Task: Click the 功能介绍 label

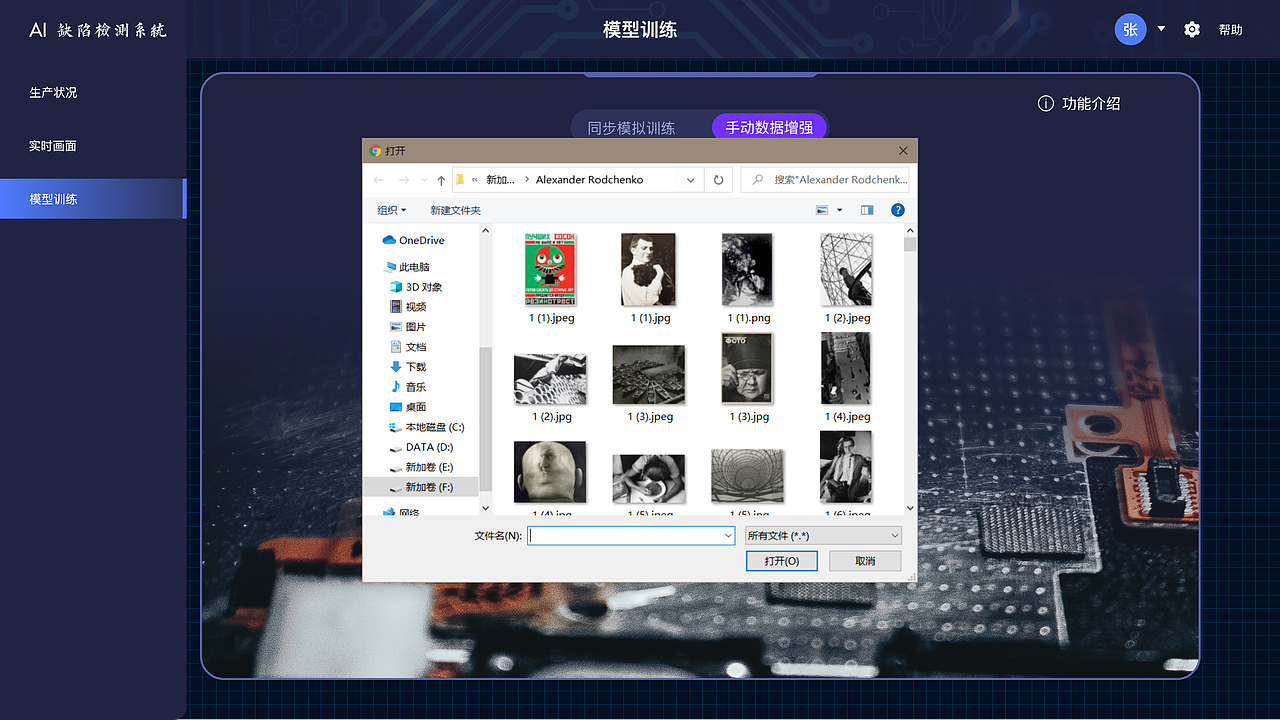Action: pos(1091,104)
